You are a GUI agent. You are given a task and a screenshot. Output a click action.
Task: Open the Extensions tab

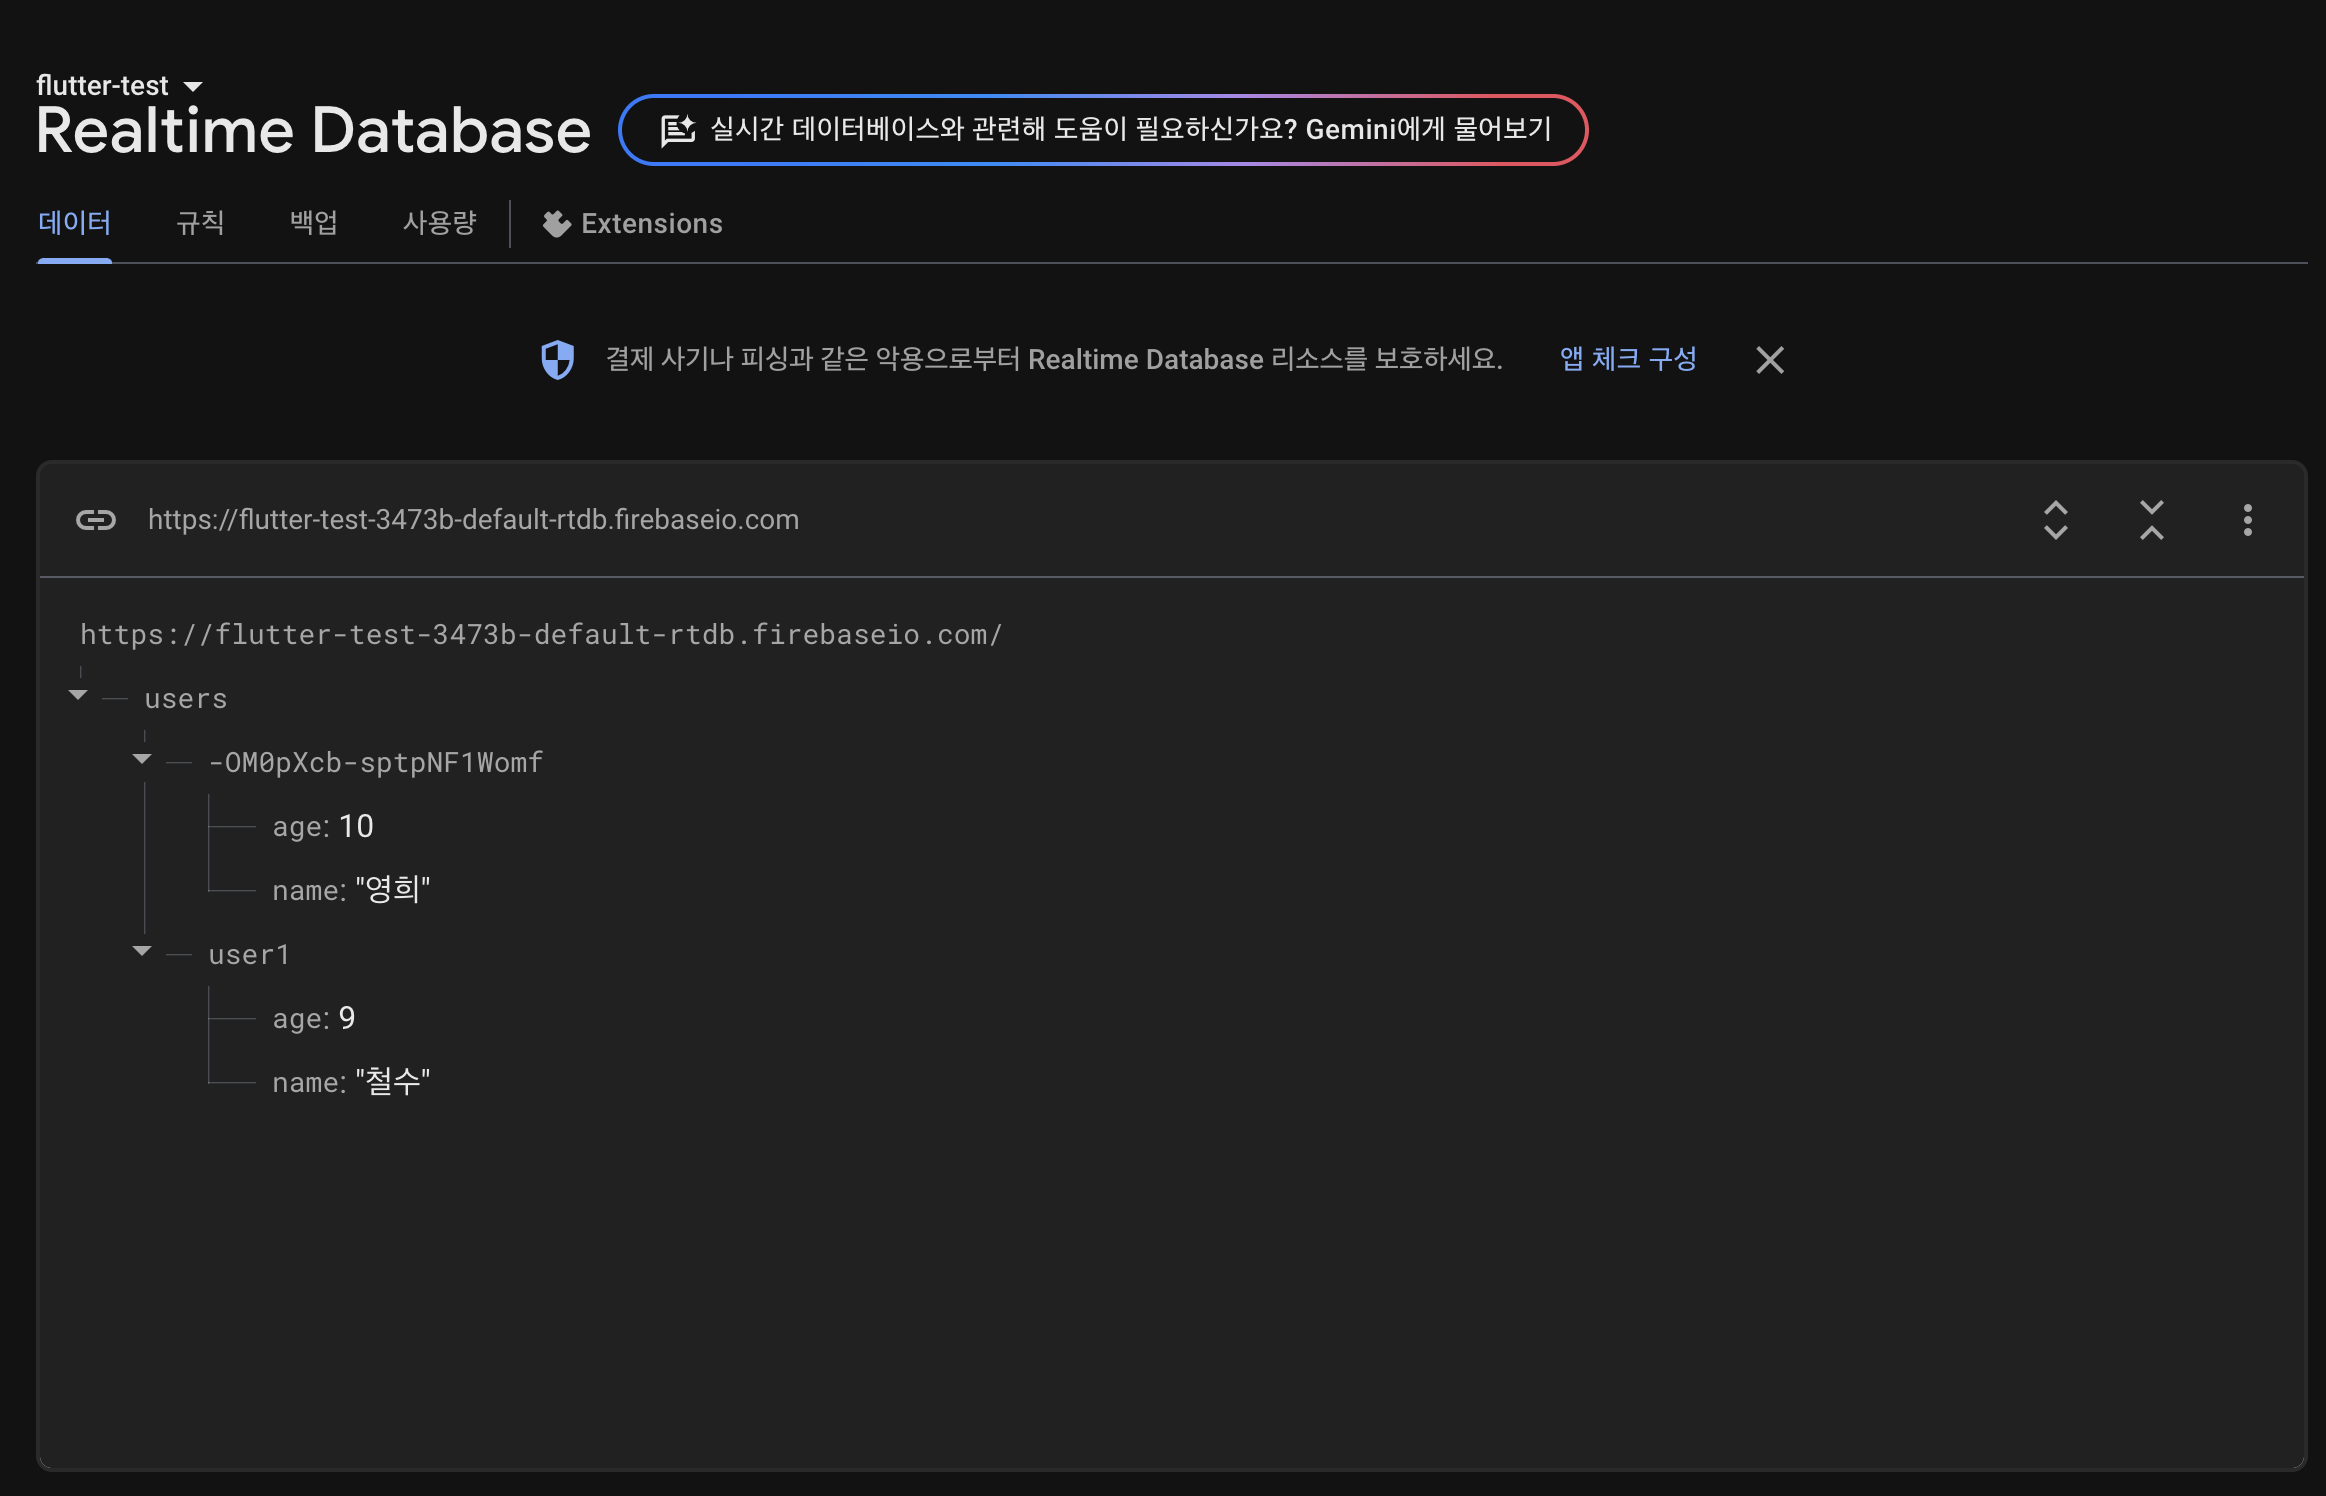pyautogui.click(x=632, y=224)
